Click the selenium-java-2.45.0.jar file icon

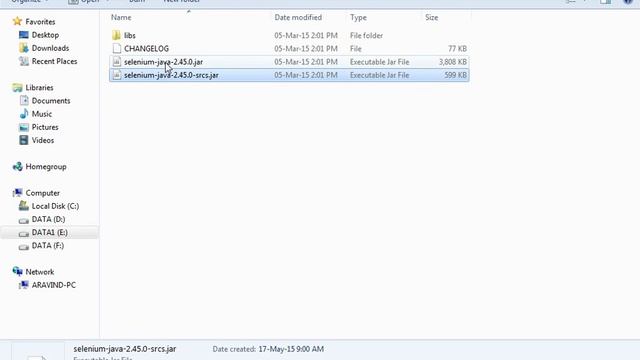(117, 62)
